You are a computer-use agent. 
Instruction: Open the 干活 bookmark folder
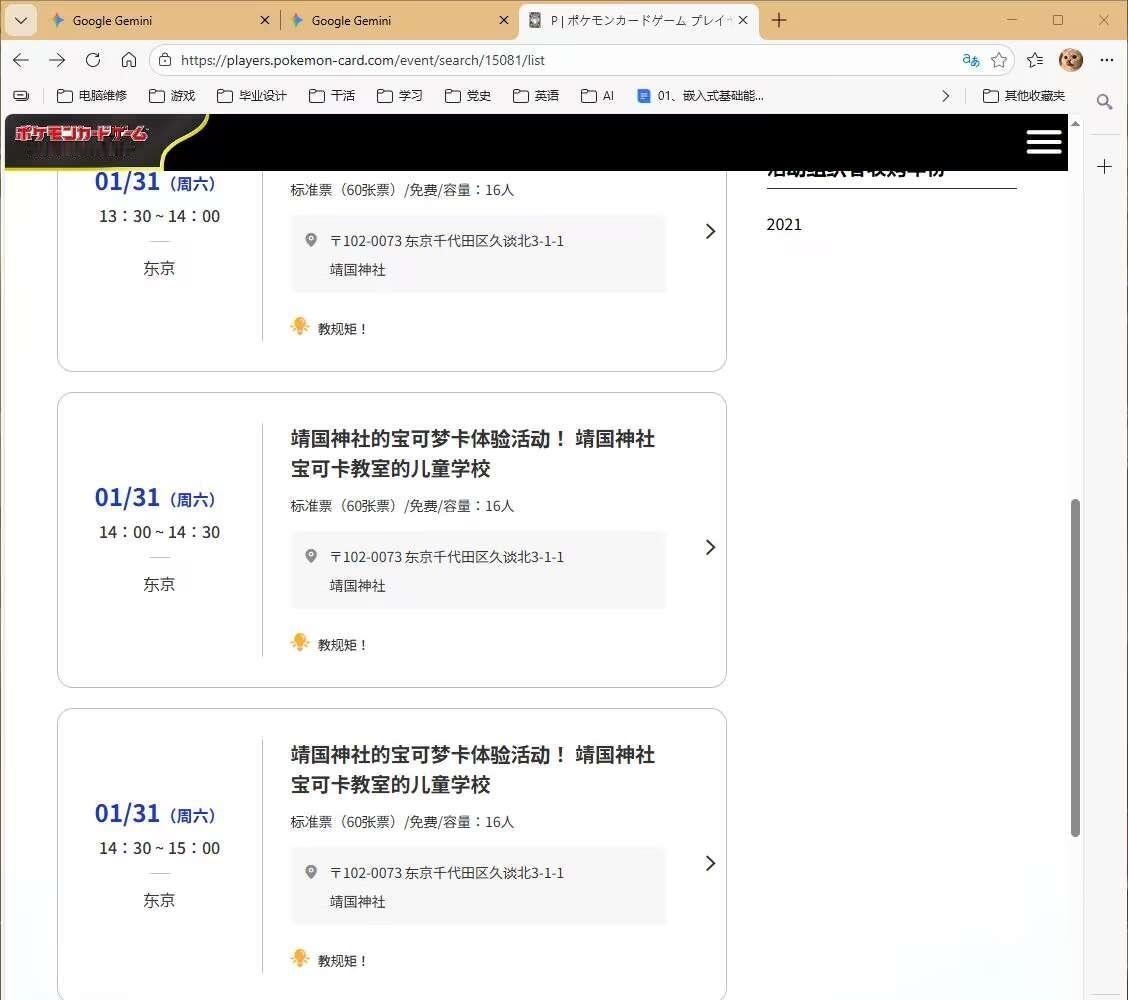click(x=332, y=96)
